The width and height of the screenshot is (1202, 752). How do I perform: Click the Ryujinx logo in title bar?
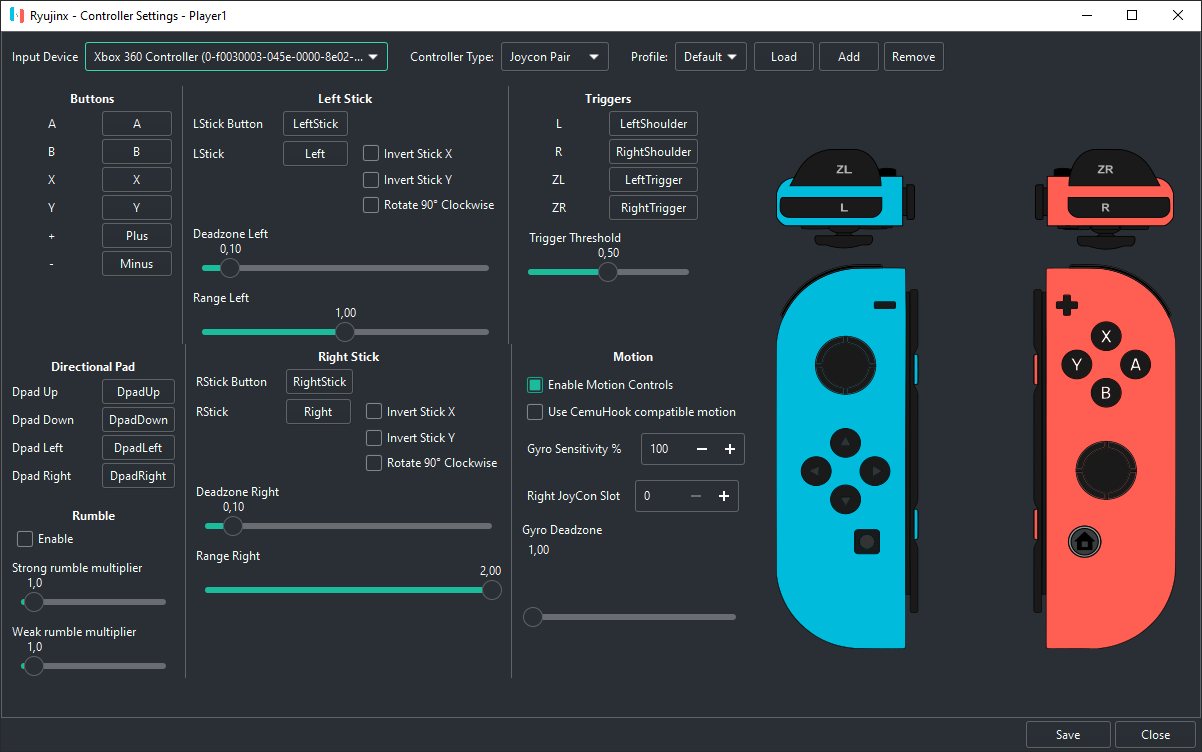(16, 16)
